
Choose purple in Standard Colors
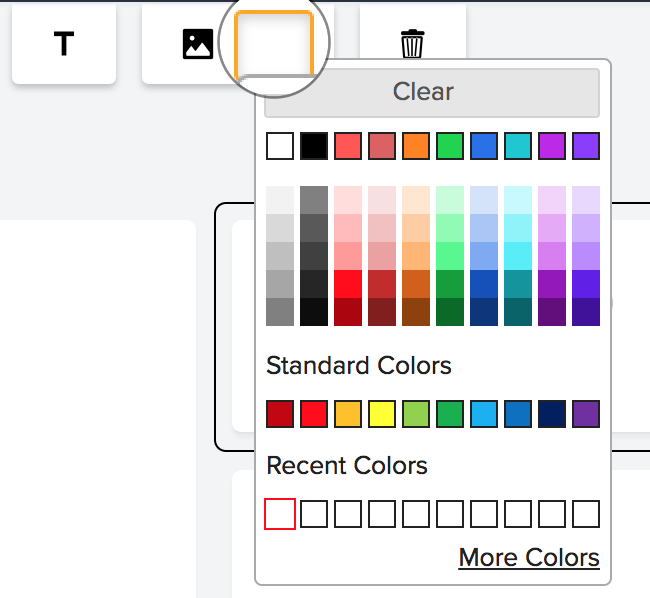(586, 414)
